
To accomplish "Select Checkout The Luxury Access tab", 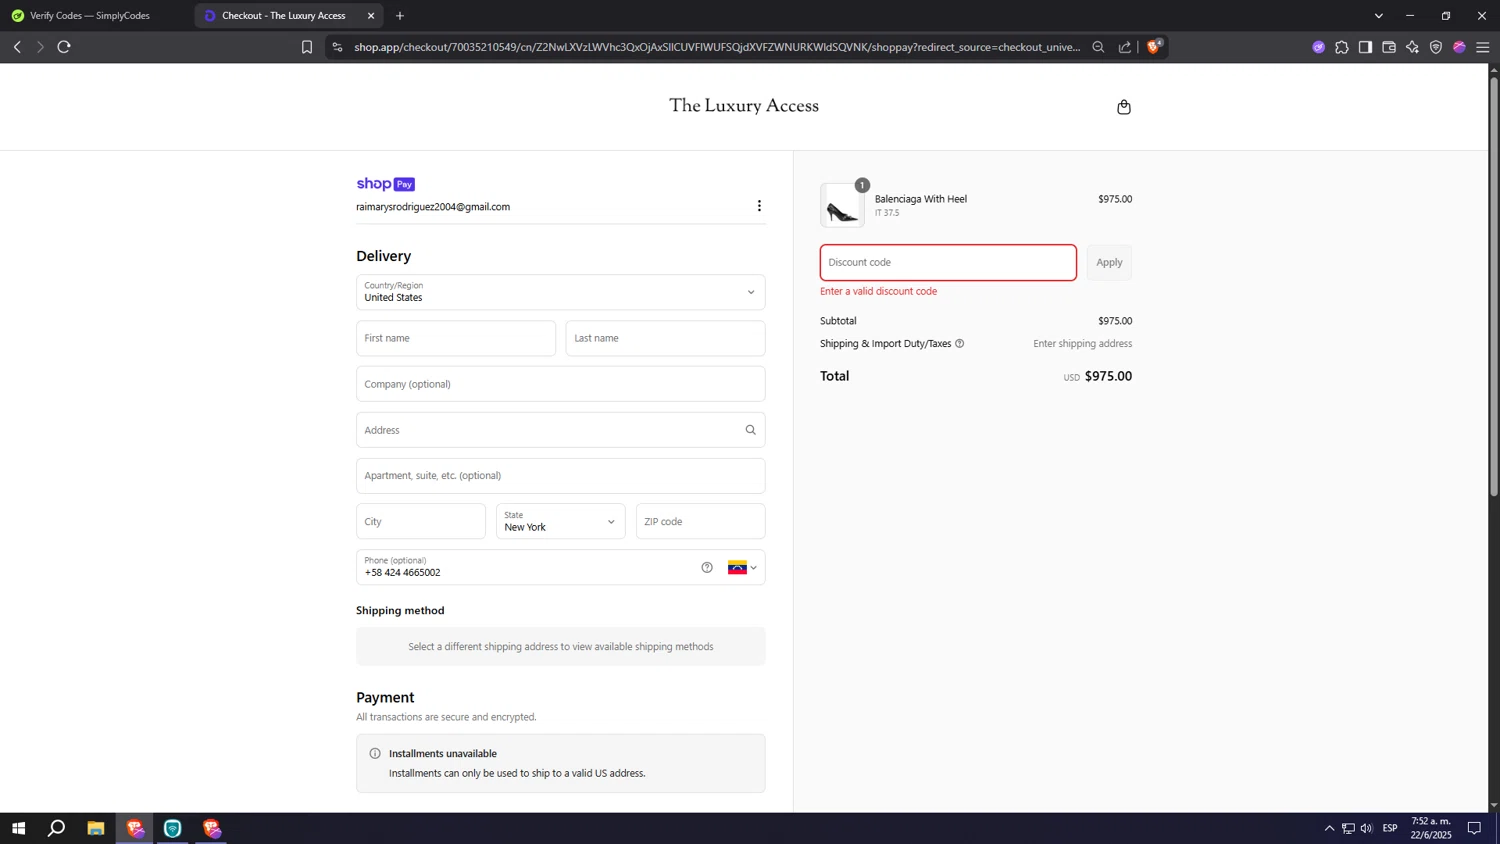I will coord(284,16).
